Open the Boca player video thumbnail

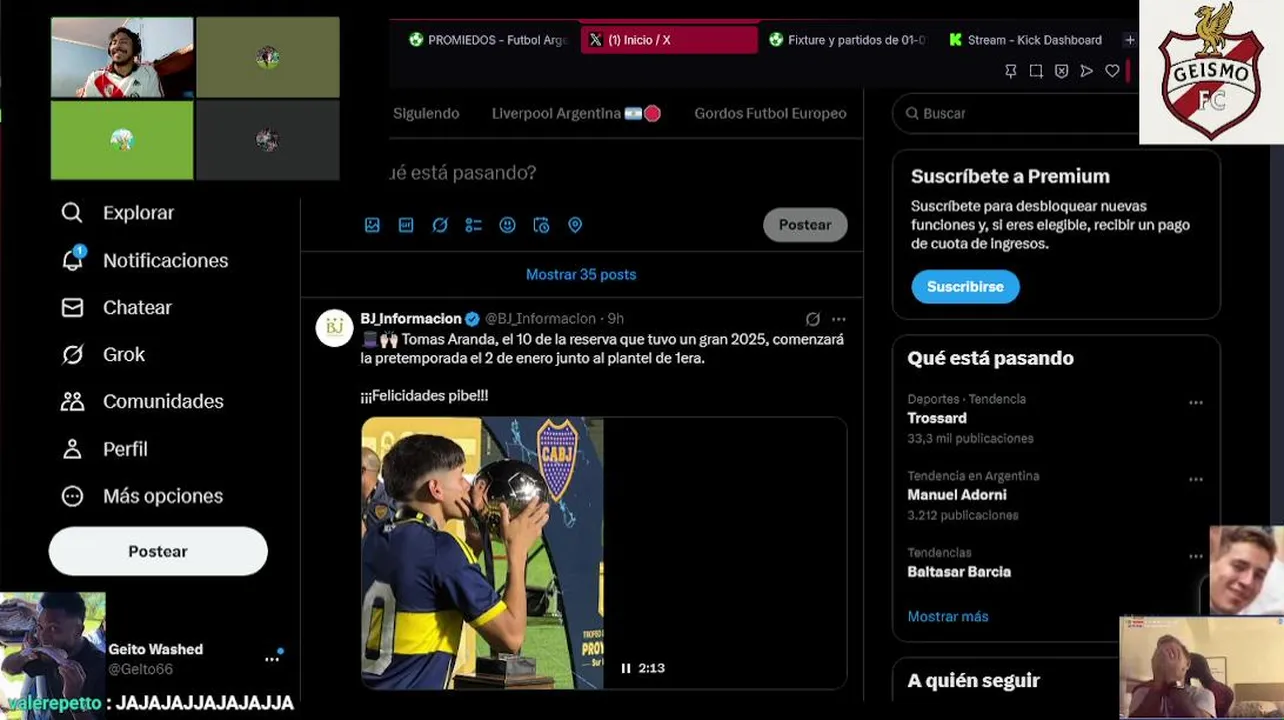604,553
